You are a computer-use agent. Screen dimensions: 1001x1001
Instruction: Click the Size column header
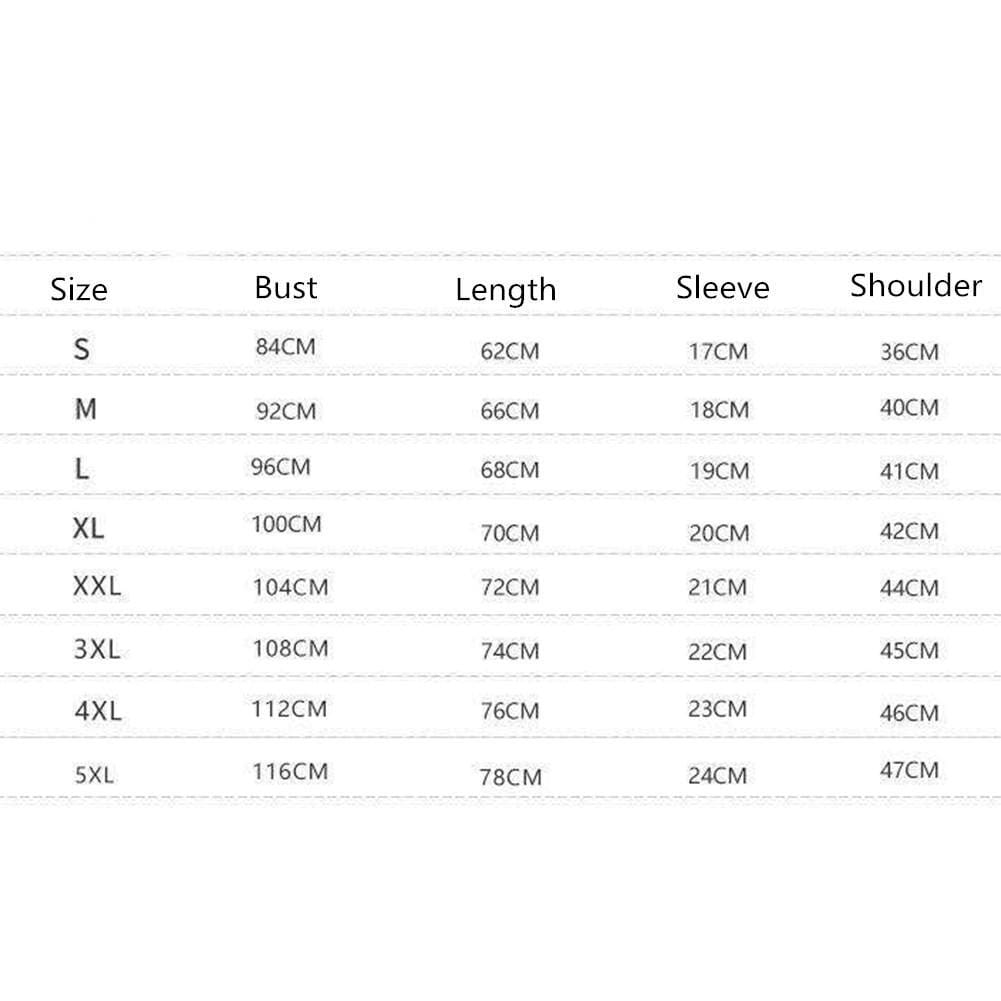pos(79,290)
